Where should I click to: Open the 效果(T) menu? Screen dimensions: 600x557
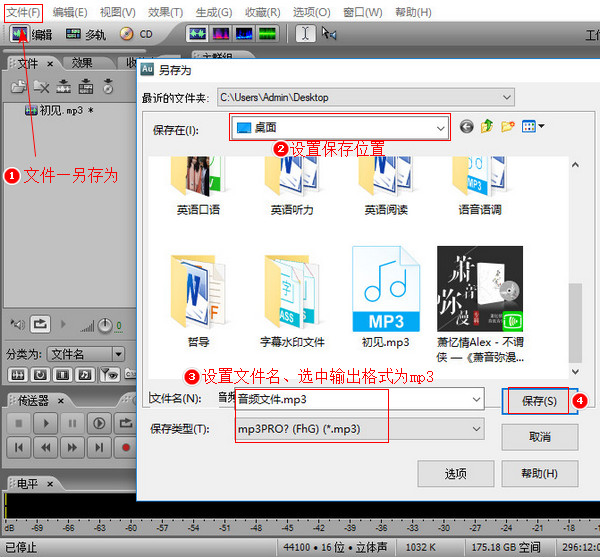point(165,12)
